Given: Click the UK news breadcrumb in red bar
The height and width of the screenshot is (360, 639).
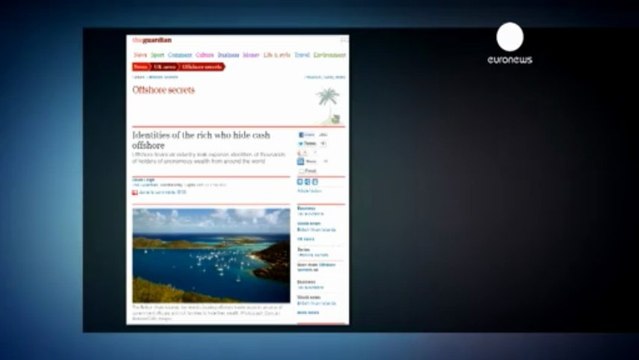Looking at the screenshot, I should click(164, 67).
